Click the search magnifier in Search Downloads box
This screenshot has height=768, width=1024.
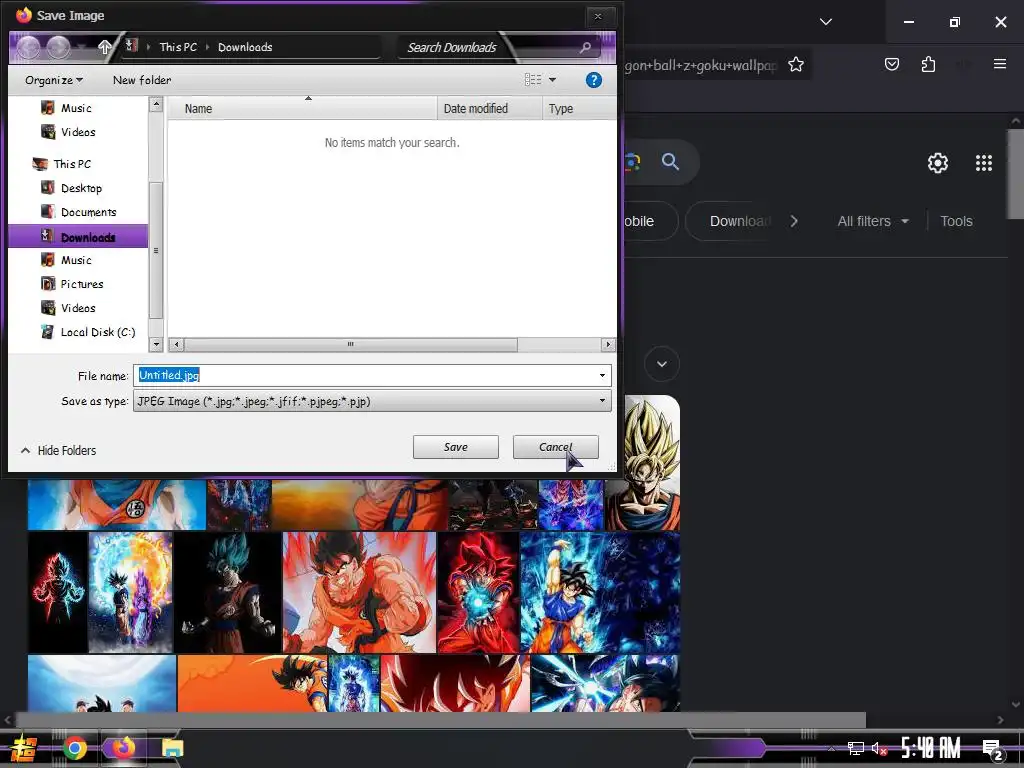click(585, 47)
